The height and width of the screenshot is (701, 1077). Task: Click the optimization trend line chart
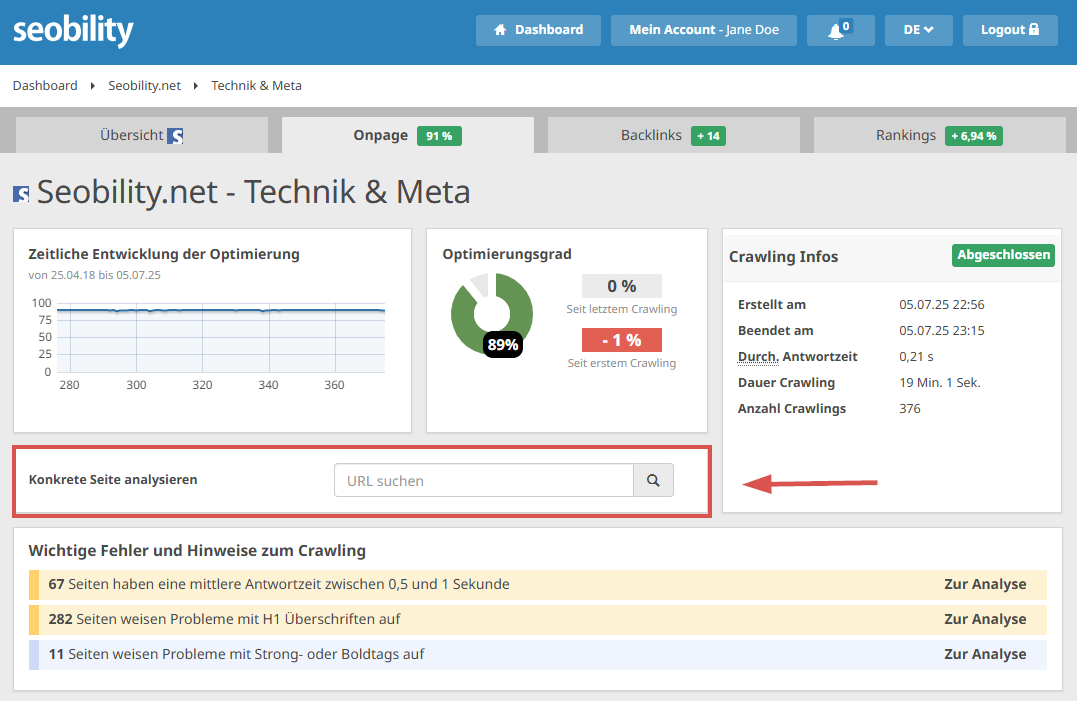coord(220,338)
